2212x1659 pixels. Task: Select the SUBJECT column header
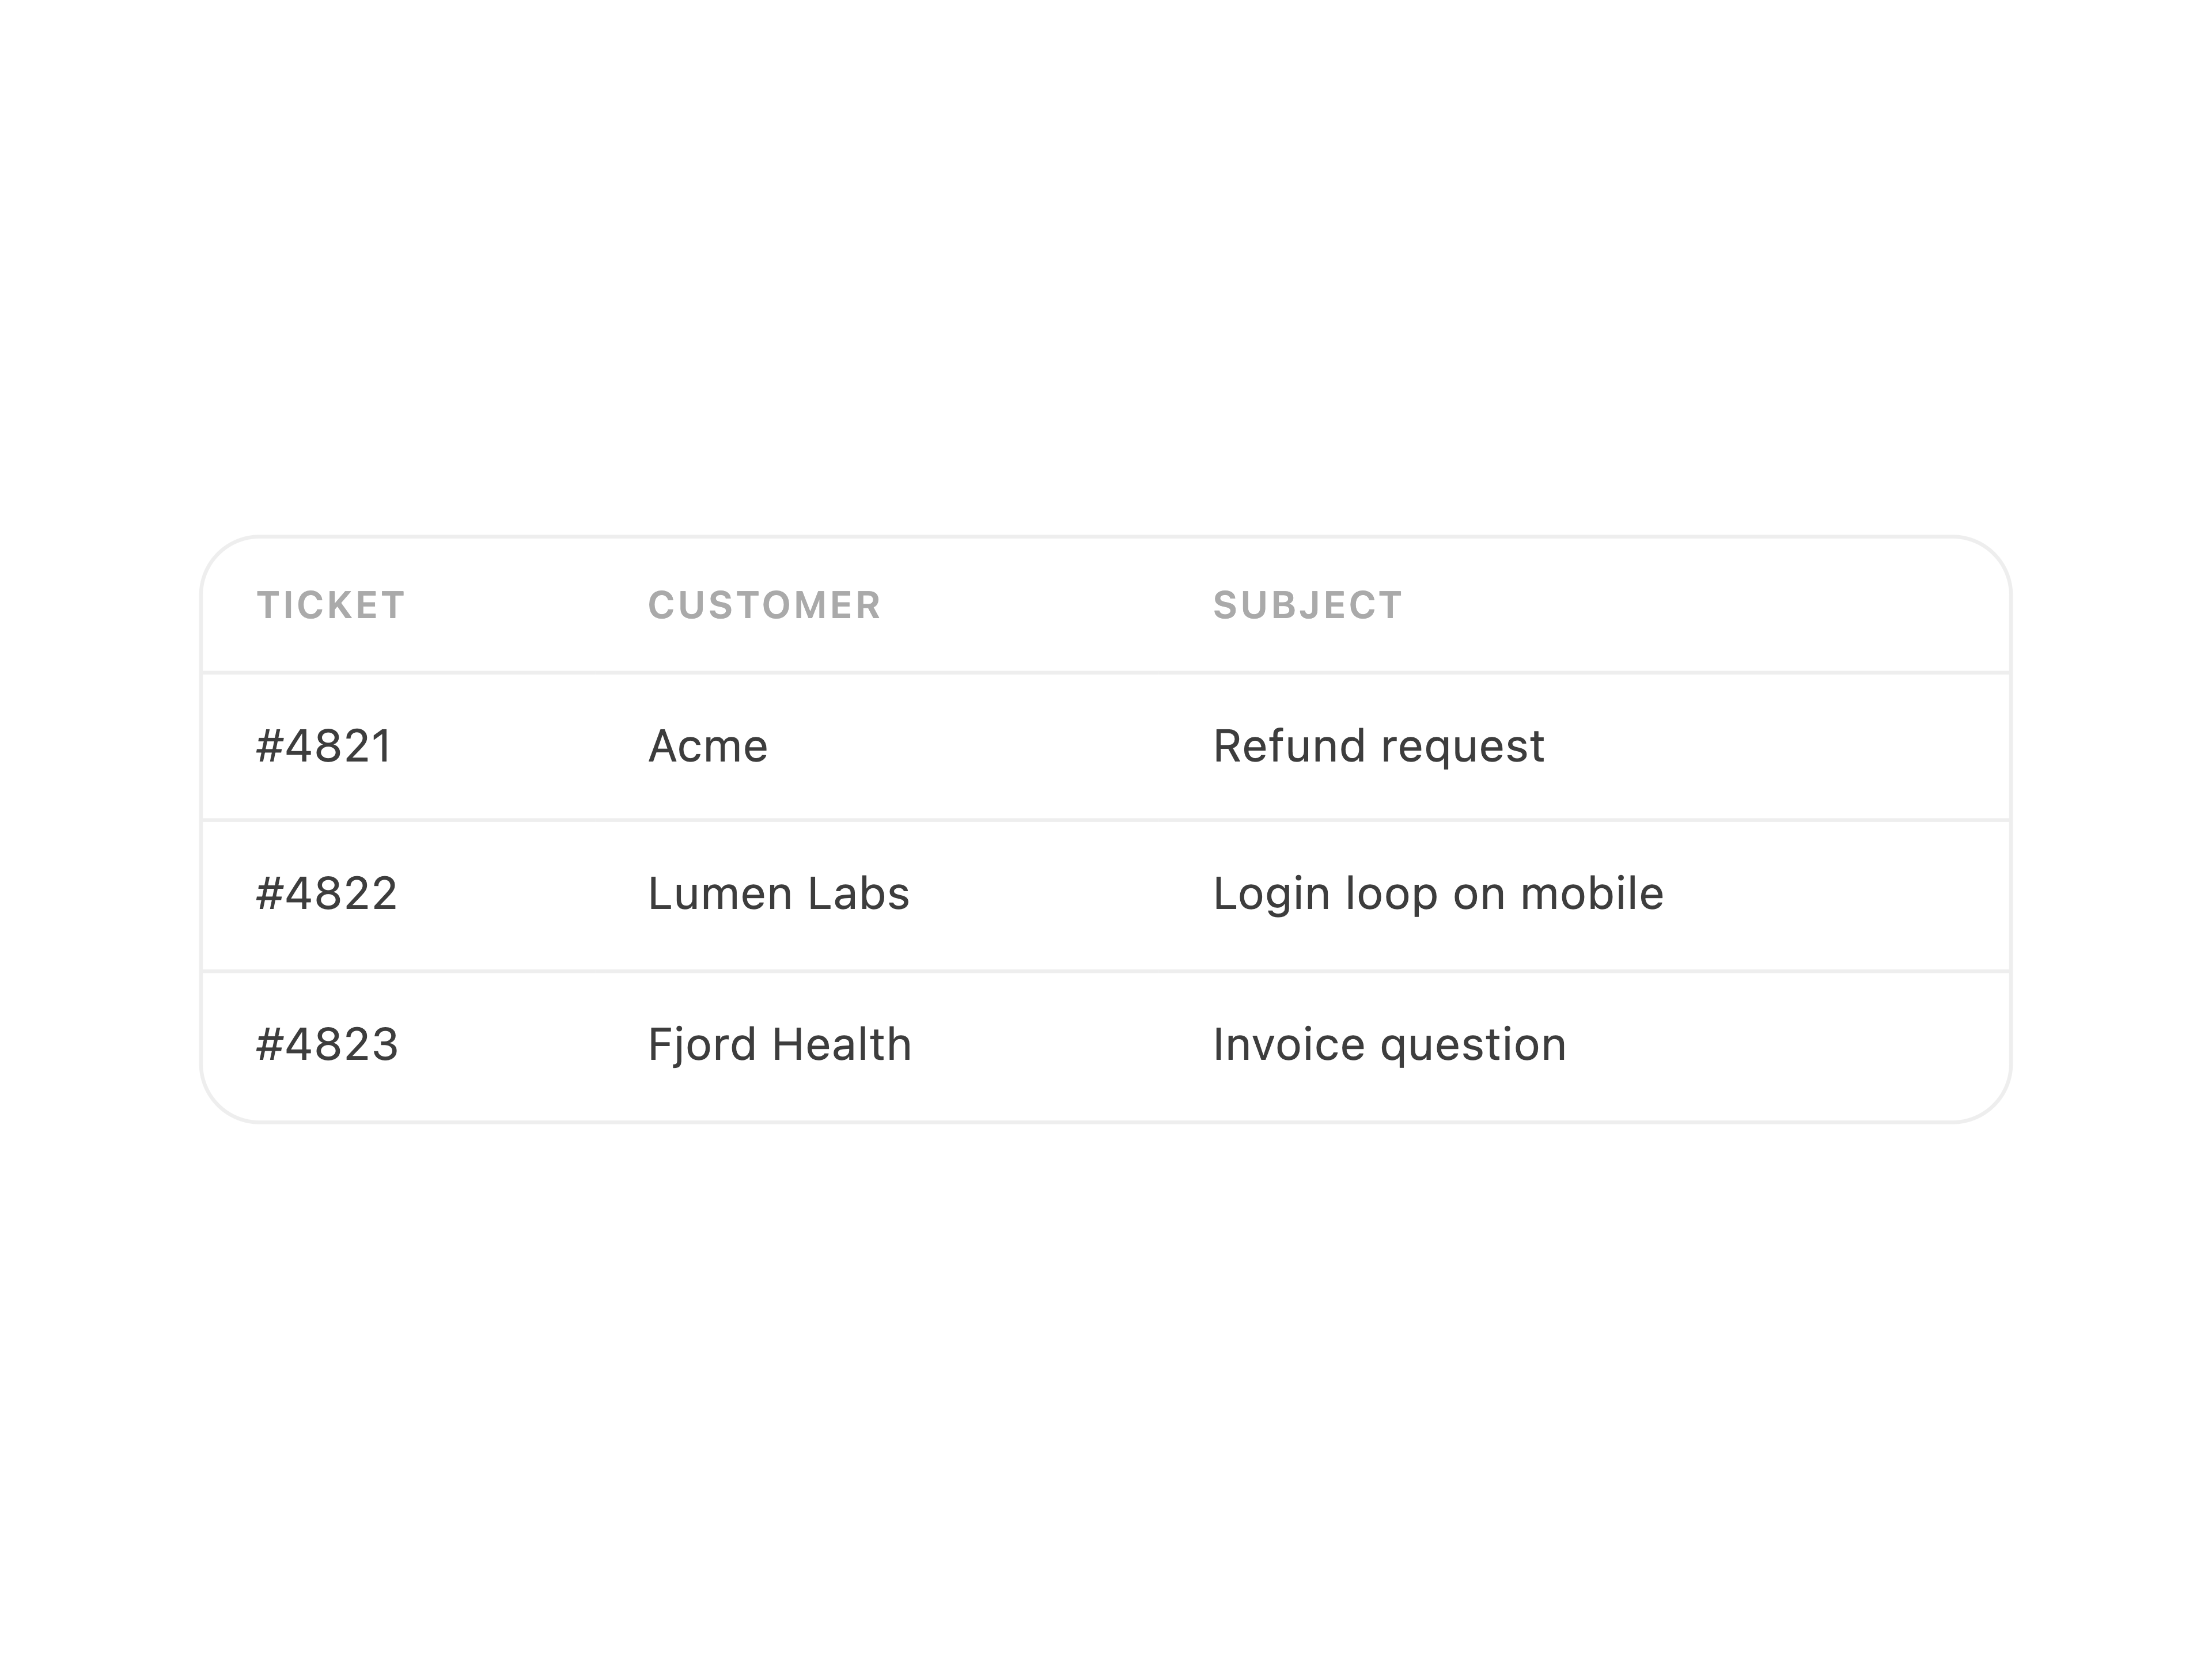(1307, 605)
